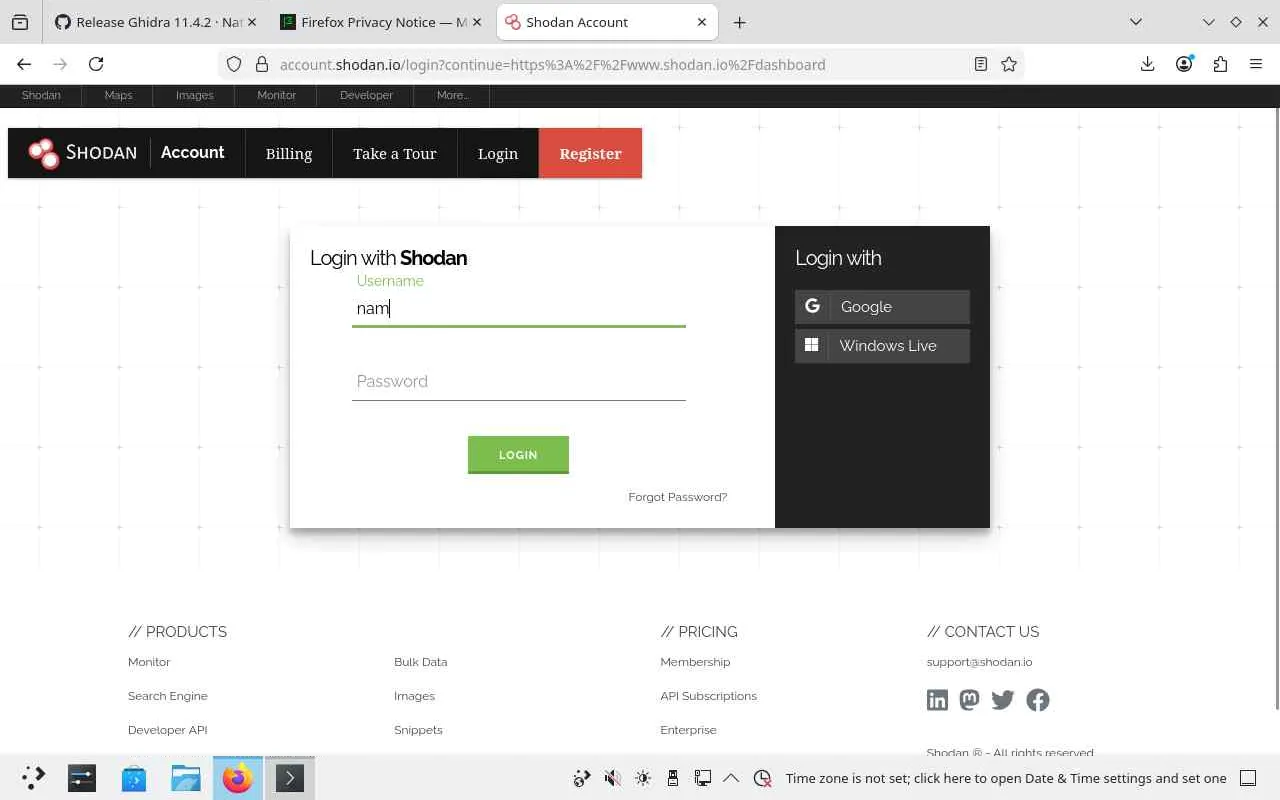
Task: Click Take a Tour in the header
Action: [395, 153]
